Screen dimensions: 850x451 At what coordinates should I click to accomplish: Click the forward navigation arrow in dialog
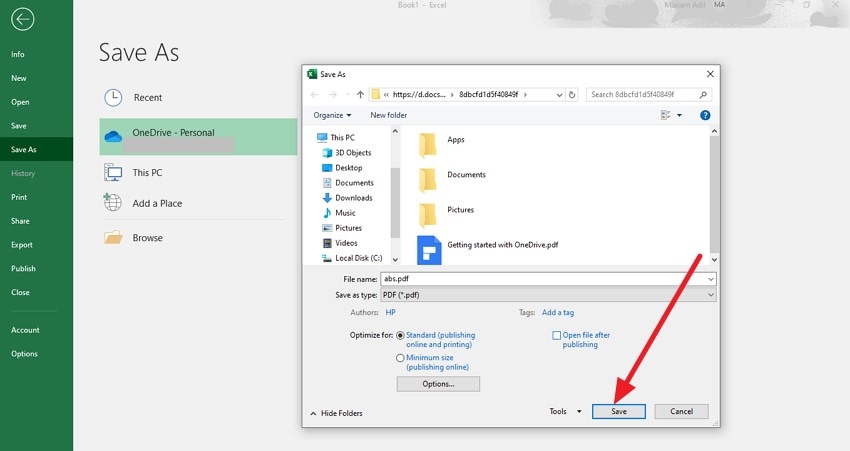click(332, 94)
